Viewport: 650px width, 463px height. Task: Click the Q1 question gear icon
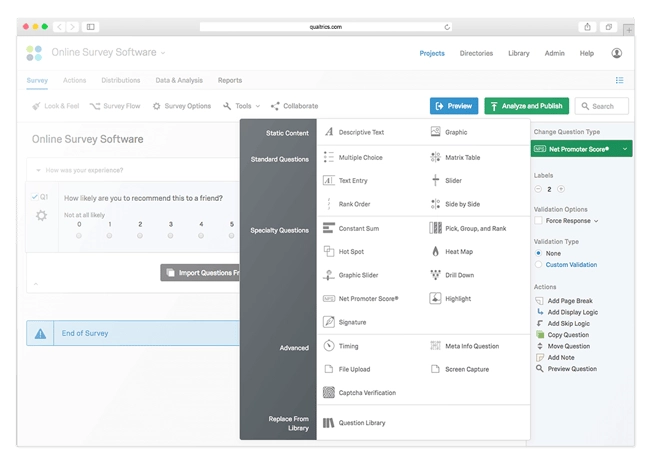(41, 215)
